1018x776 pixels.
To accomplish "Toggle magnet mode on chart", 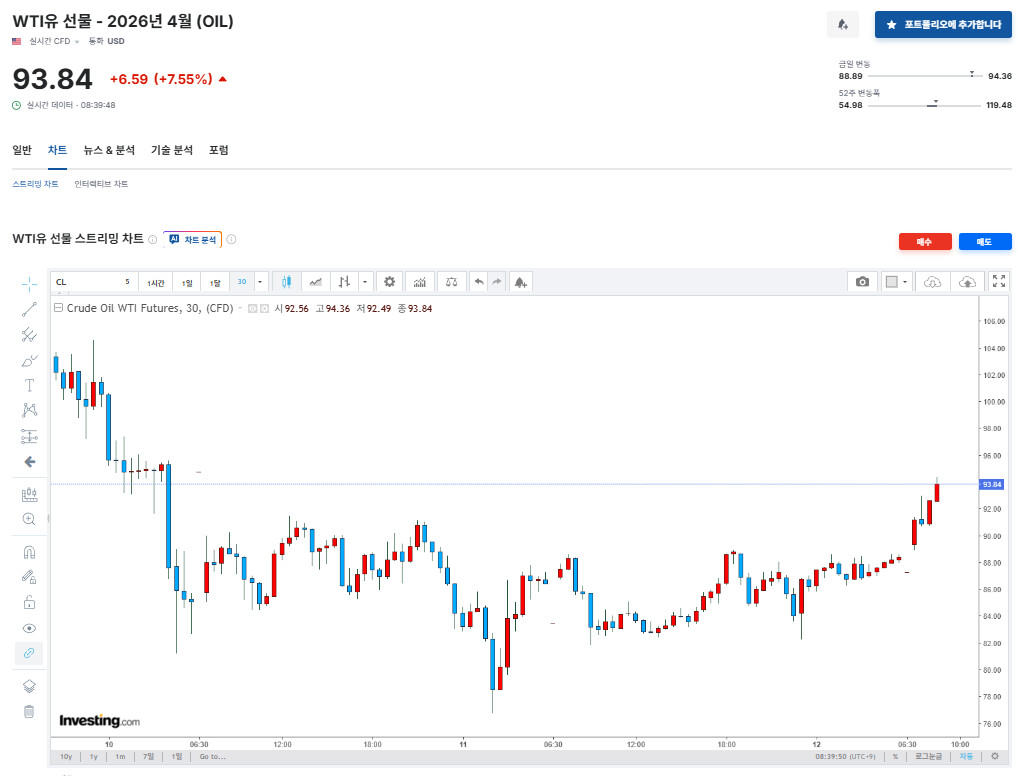I will point(29,552).
